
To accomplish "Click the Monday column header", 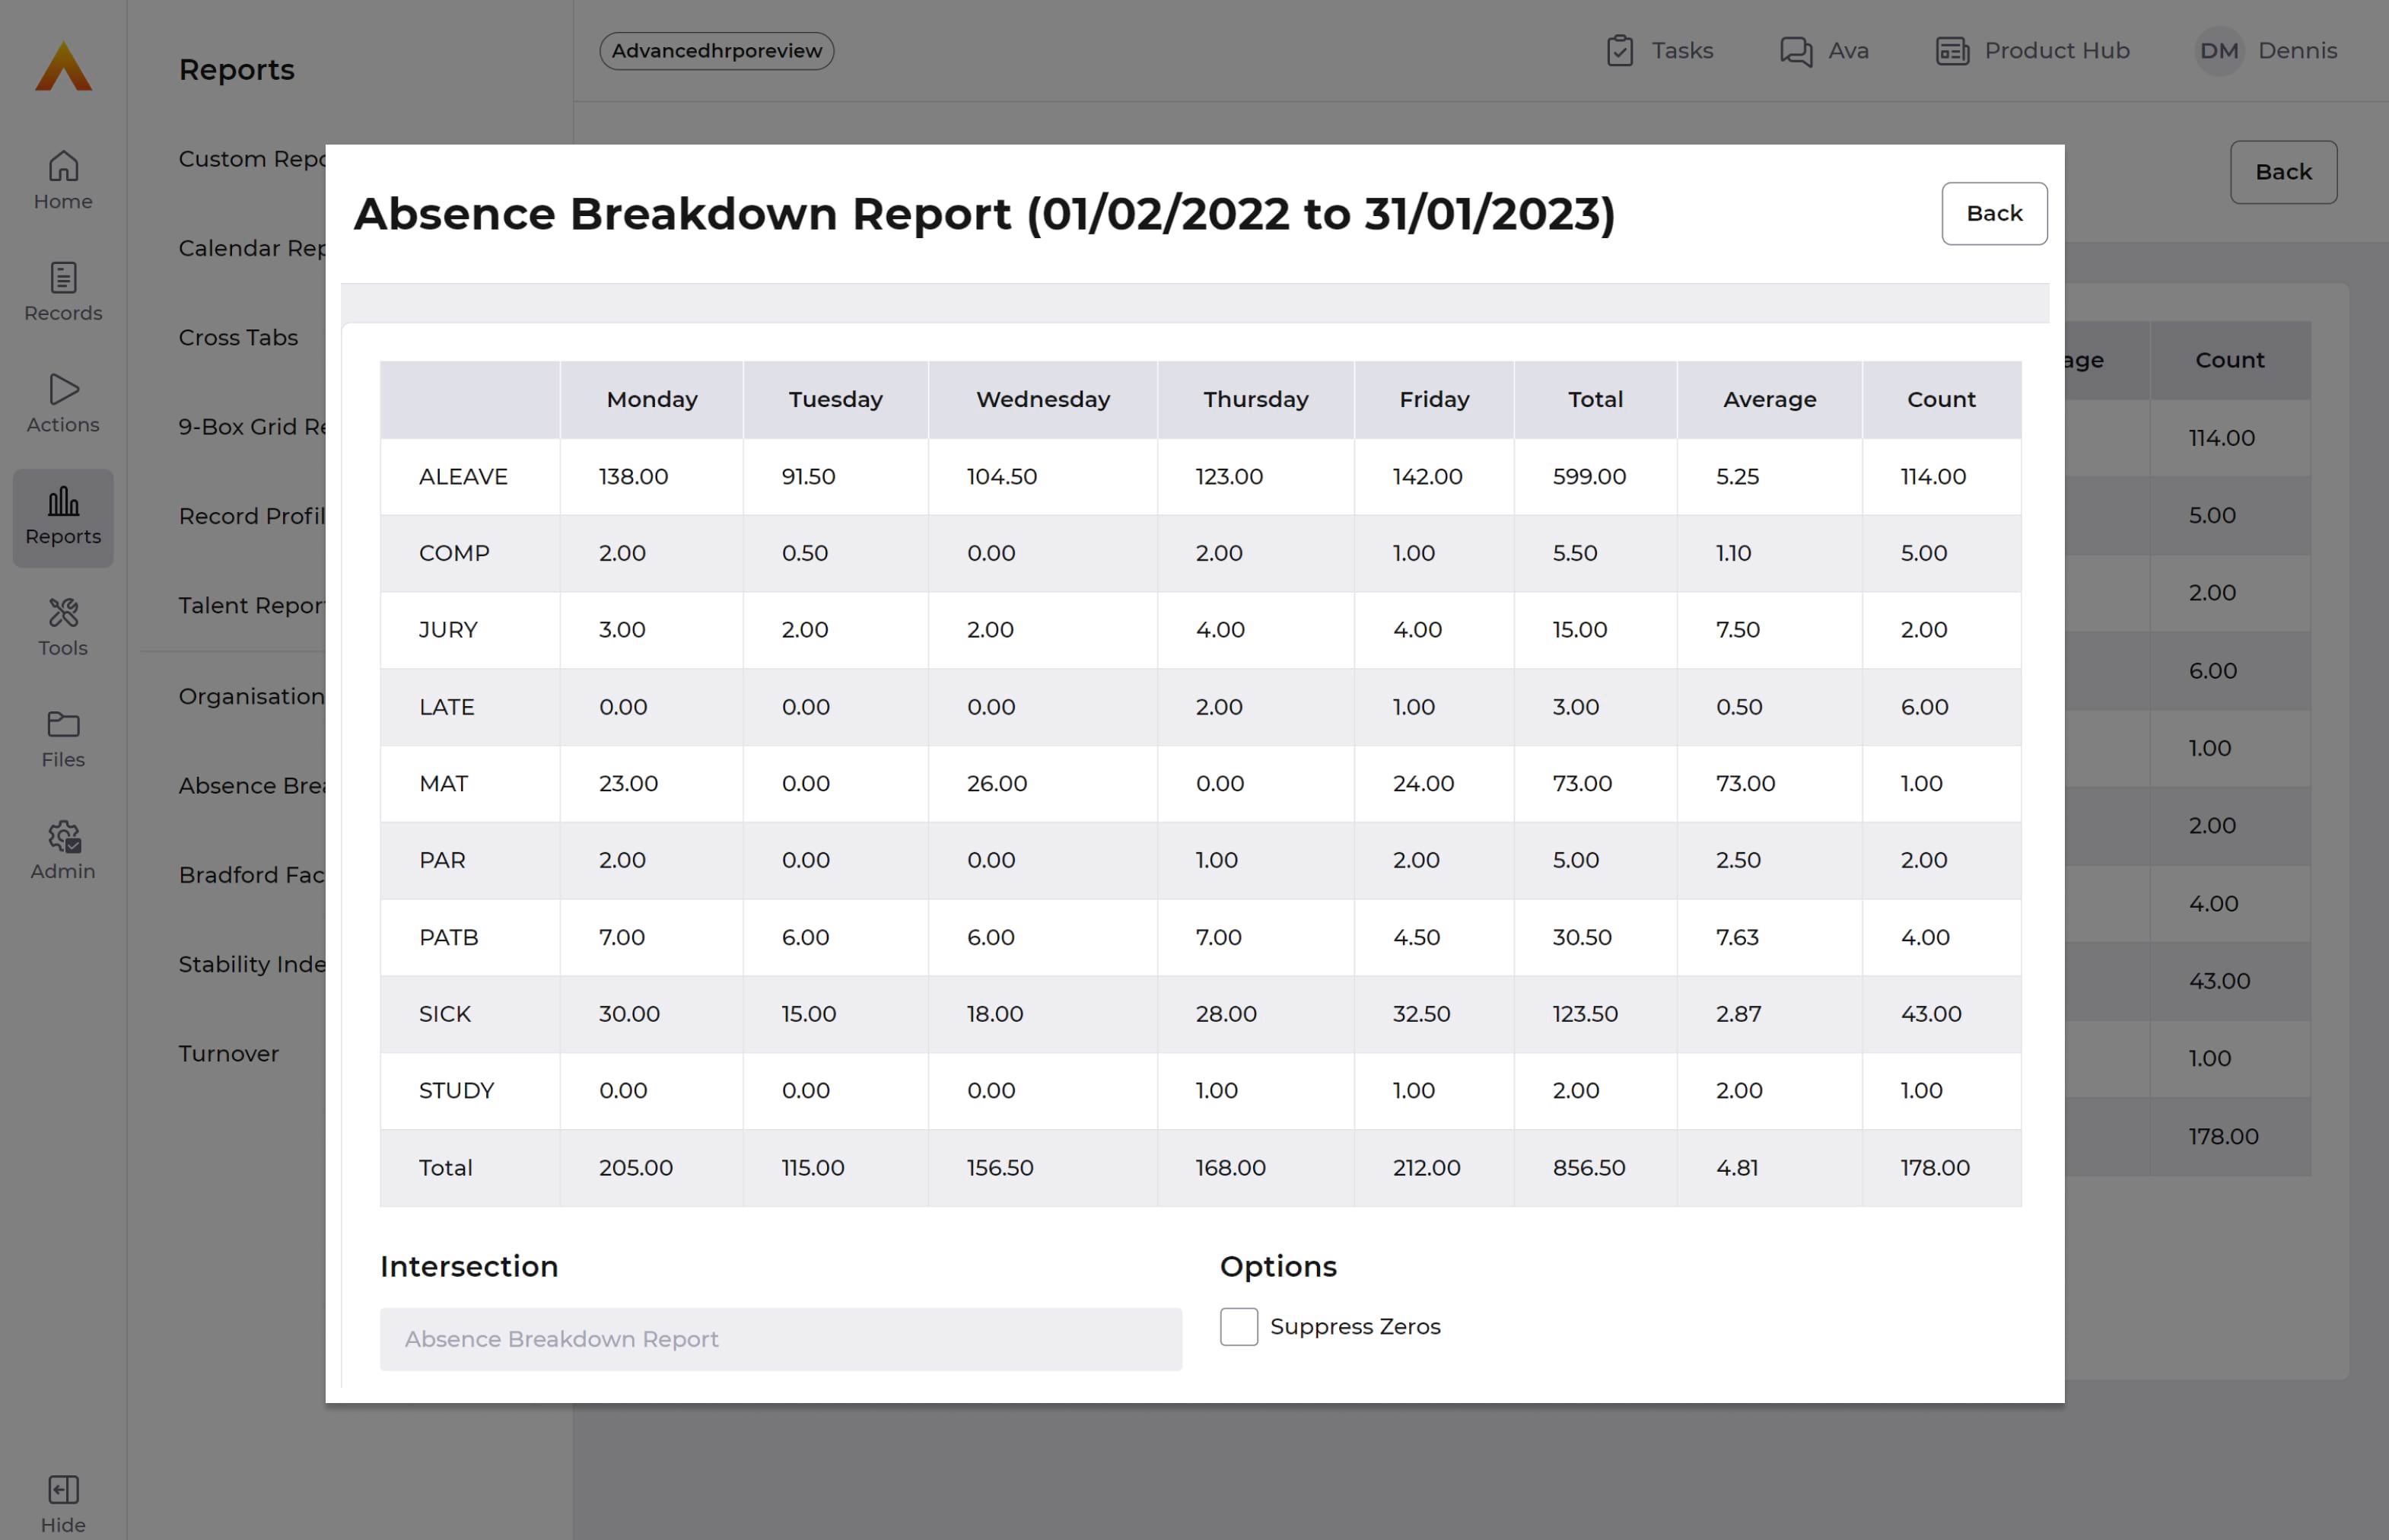I will click(x=652, y=399).
